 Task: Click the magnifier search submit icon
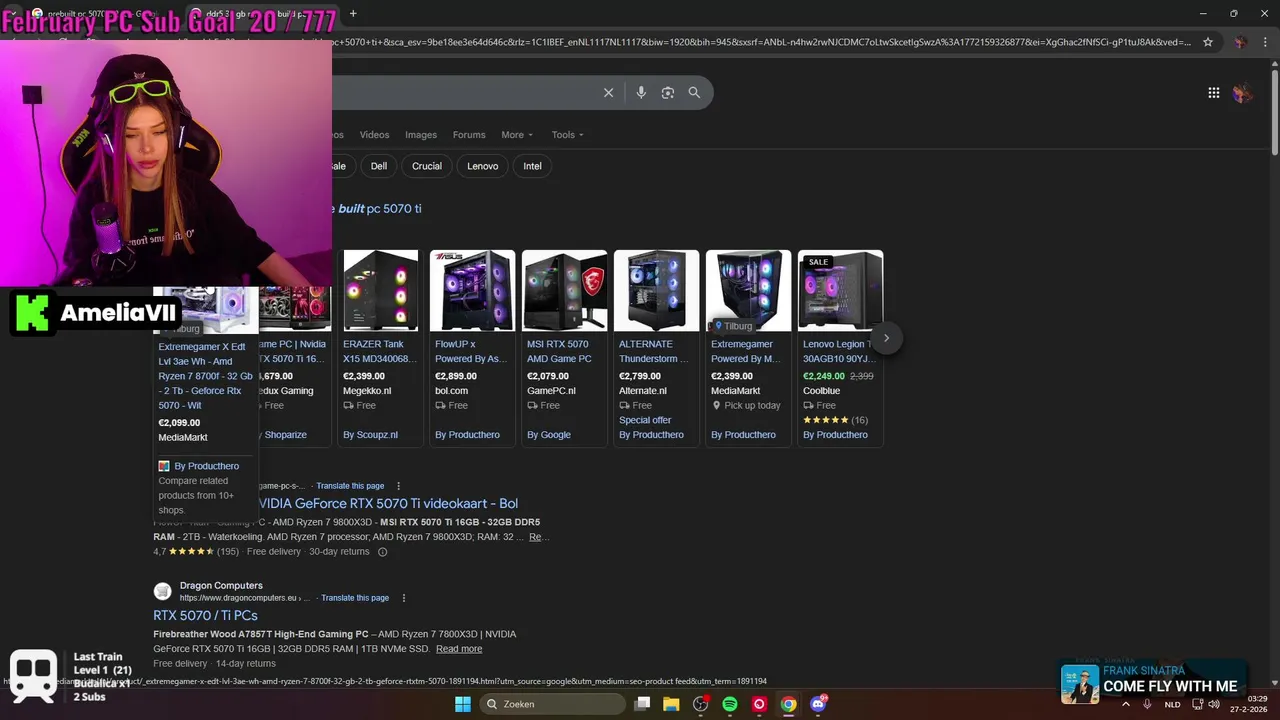pyautogui.click(x=694, y=93)
